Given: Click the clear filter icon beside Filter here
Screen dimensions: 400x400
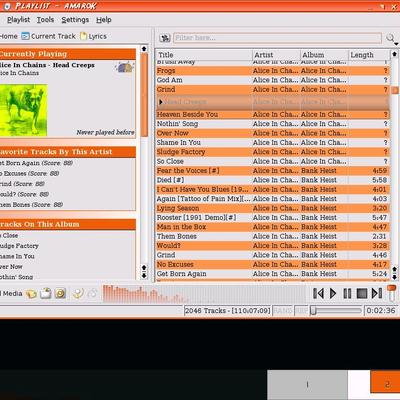Looking at the screenshot, I should [165, 38].
